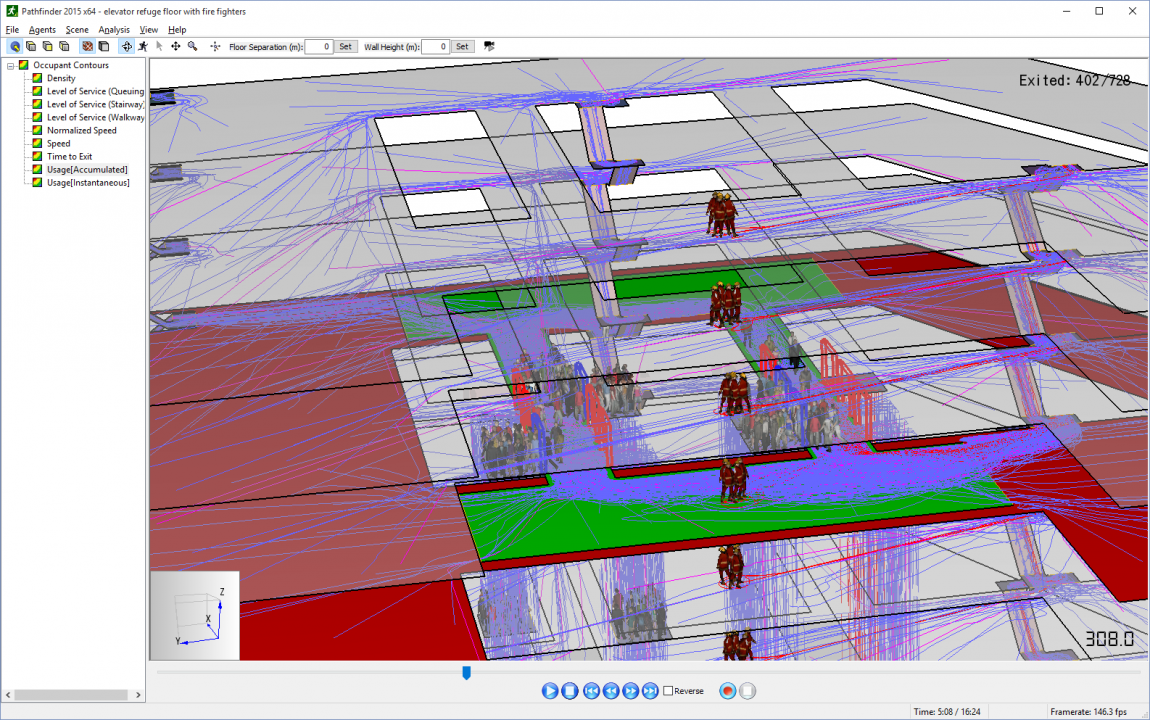Click Set next to Wall Height
Screen dimensions: 1150x720
click(462, 46)
